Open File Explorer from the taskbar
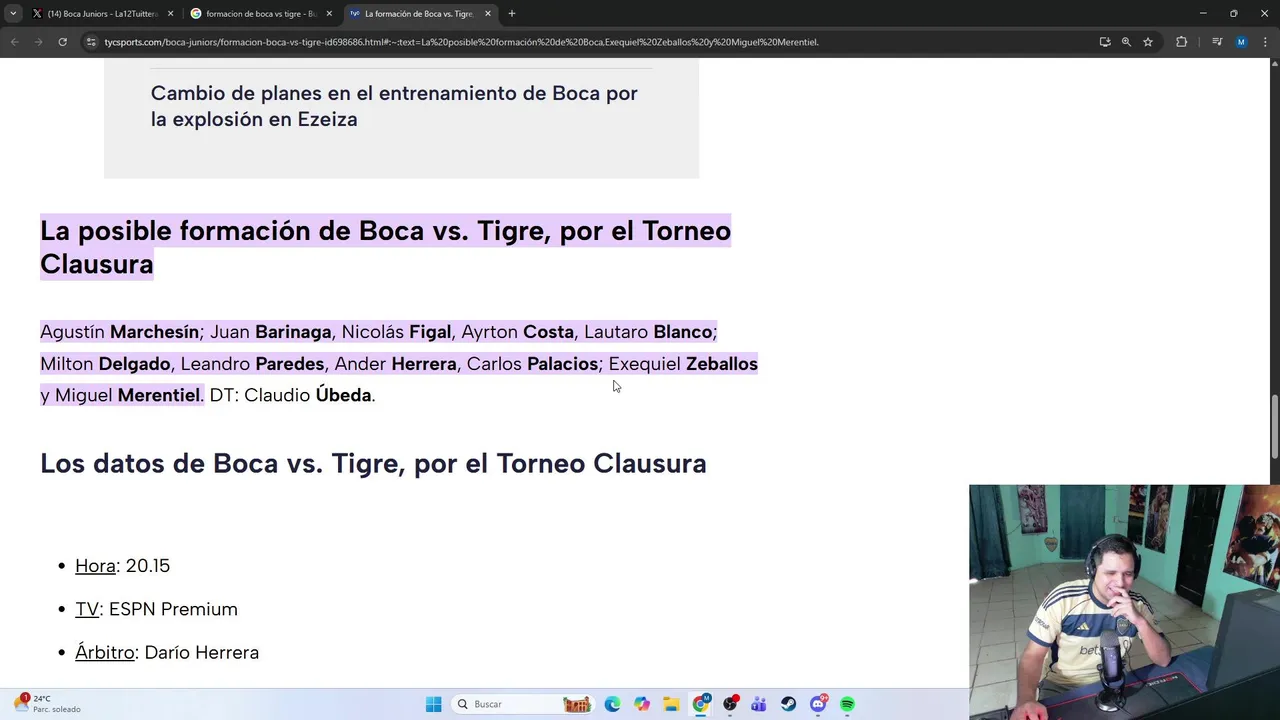Viewport: 1280px width, 720px height. [x=671, y=704]
